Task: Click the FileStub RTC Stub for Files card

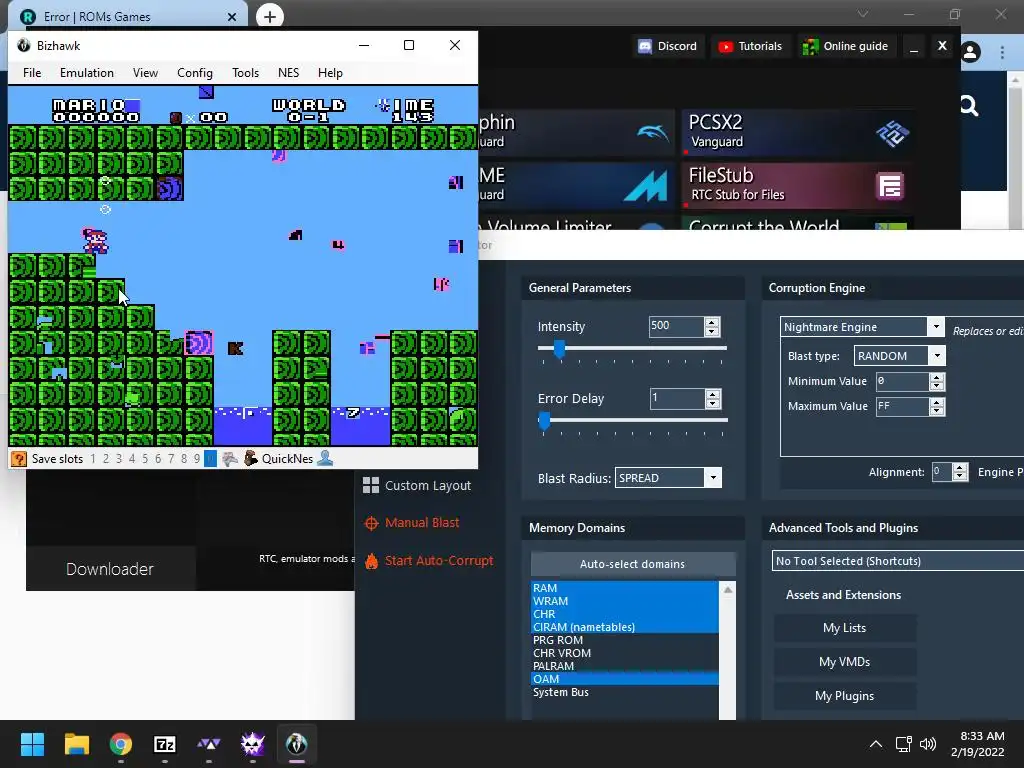Action: [x=797, y=185]
